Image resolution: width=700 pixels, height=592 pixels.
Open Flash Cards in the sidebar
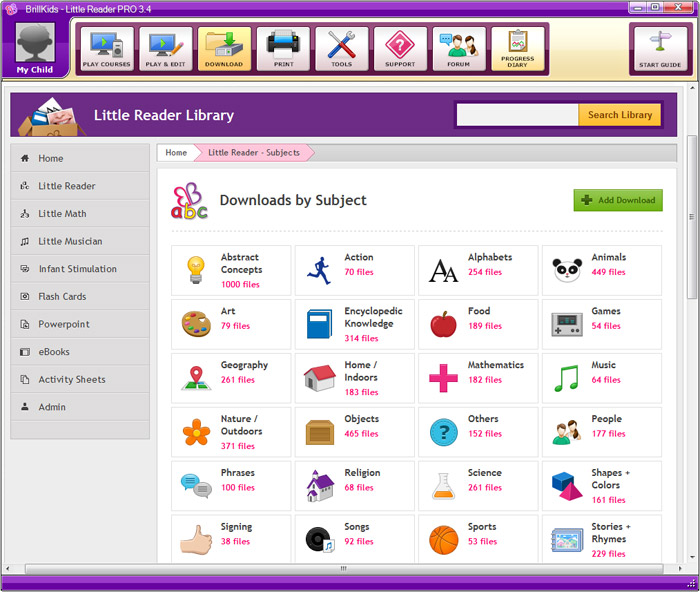(x=80, y=296)
